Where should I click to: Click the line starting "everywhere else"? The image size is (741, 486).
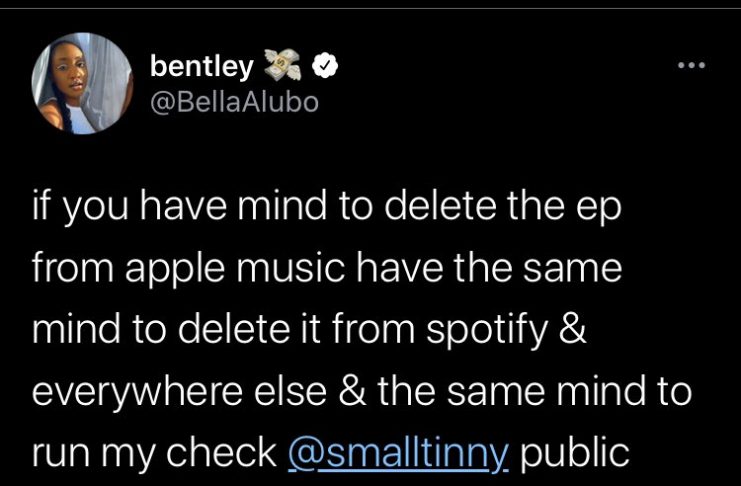click(x=362, y=391)
